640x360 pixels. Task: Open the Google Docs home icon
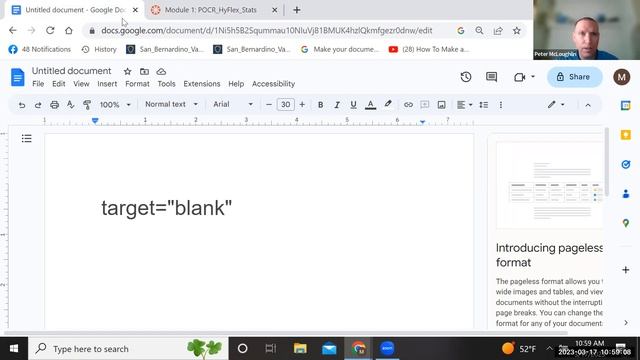click(x=18, y=77)
